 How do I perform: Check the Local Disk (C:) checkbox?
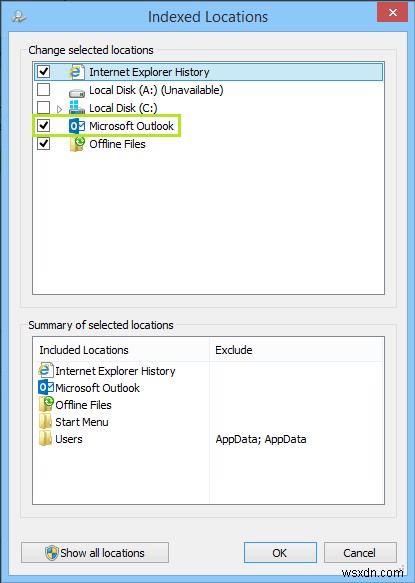[x=44, y=107]
